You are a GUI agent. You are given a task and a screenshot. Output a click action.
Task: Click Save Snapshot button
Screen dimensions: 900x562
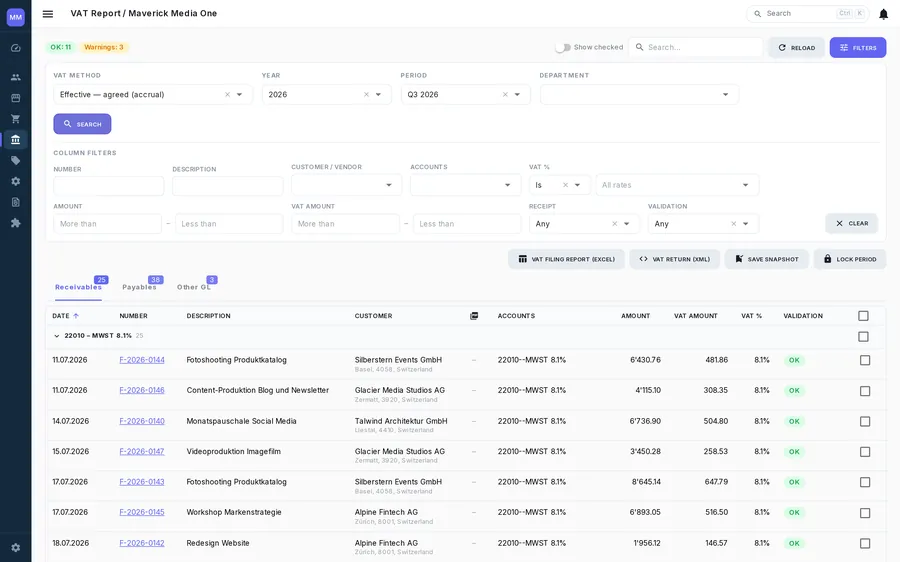coord(767,259)
